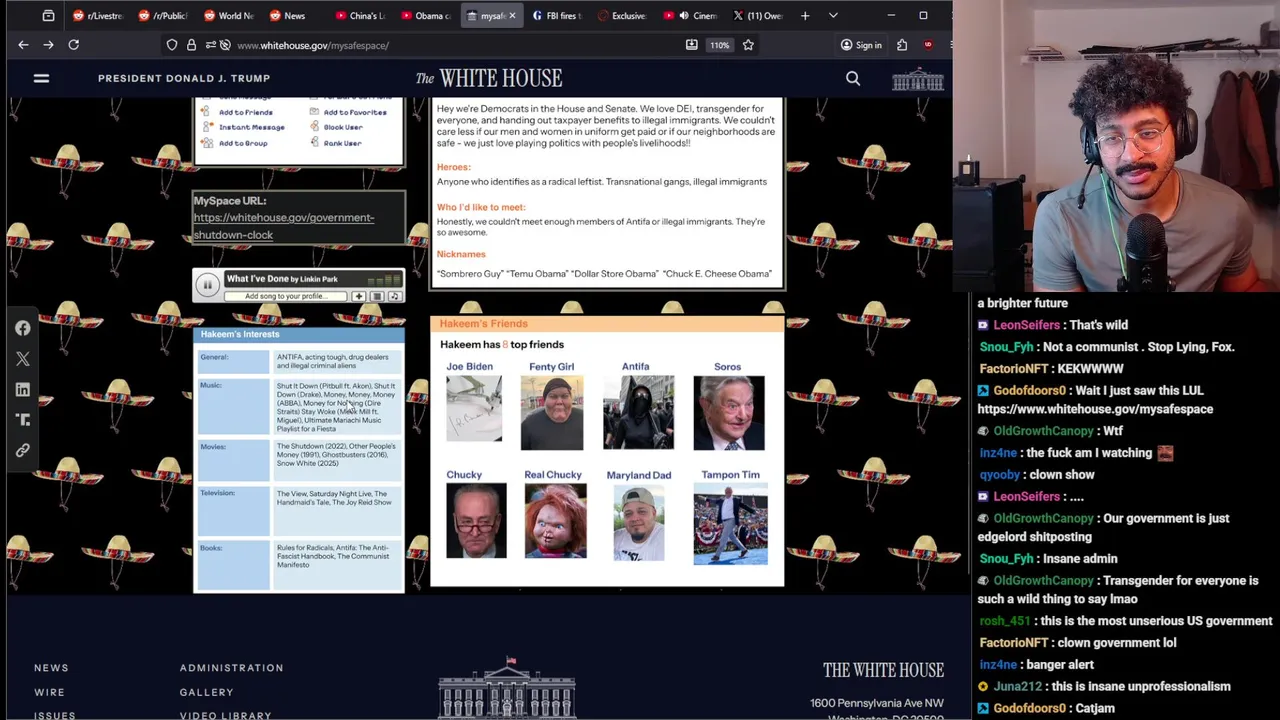1280x720 pixels.
Task: Share page on X sidebar icon
Action: pyautogui.click(x=23, y=358)
